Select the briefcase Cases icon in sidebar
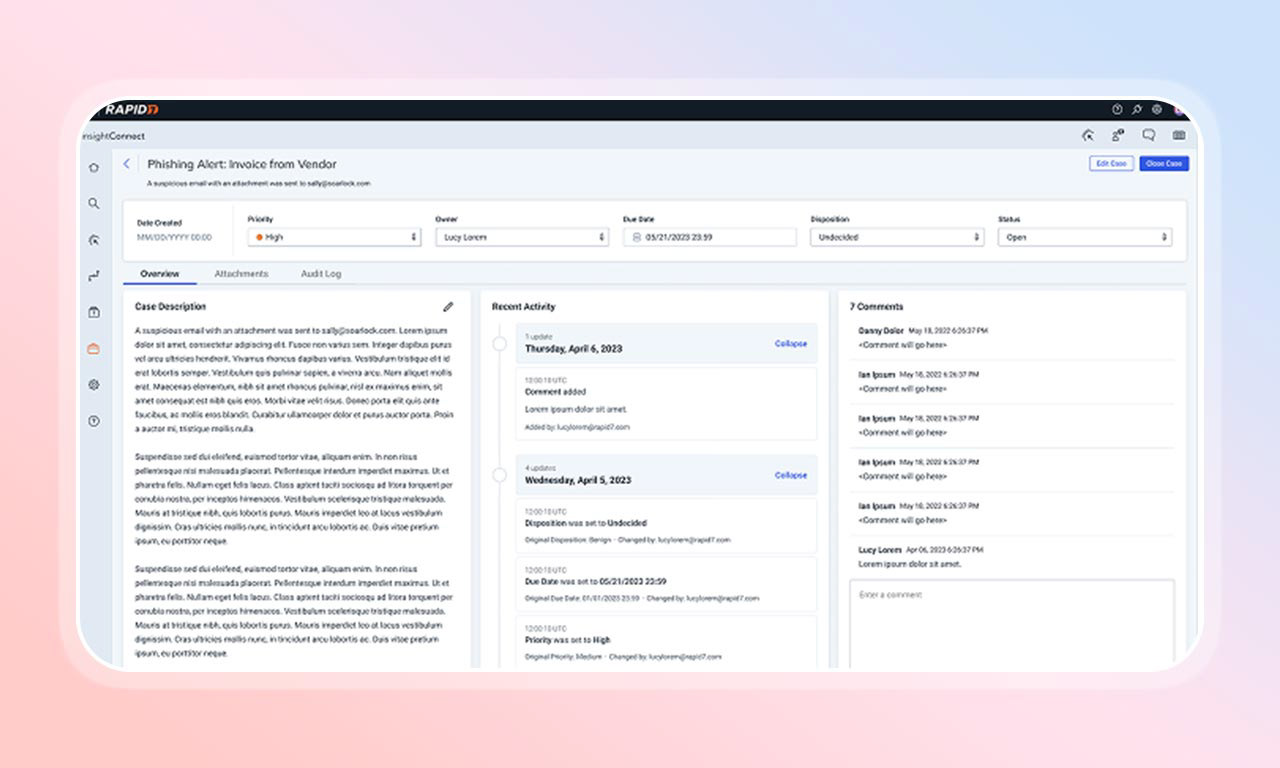1280x768 pixels. point(94,348)
